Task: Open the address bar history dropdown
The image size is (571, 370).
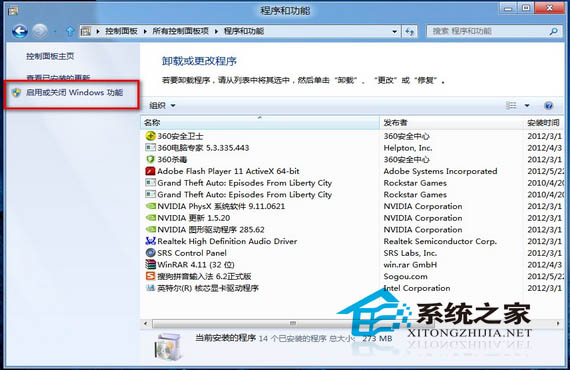Action: pyautogui.click(x=394, y=32)
